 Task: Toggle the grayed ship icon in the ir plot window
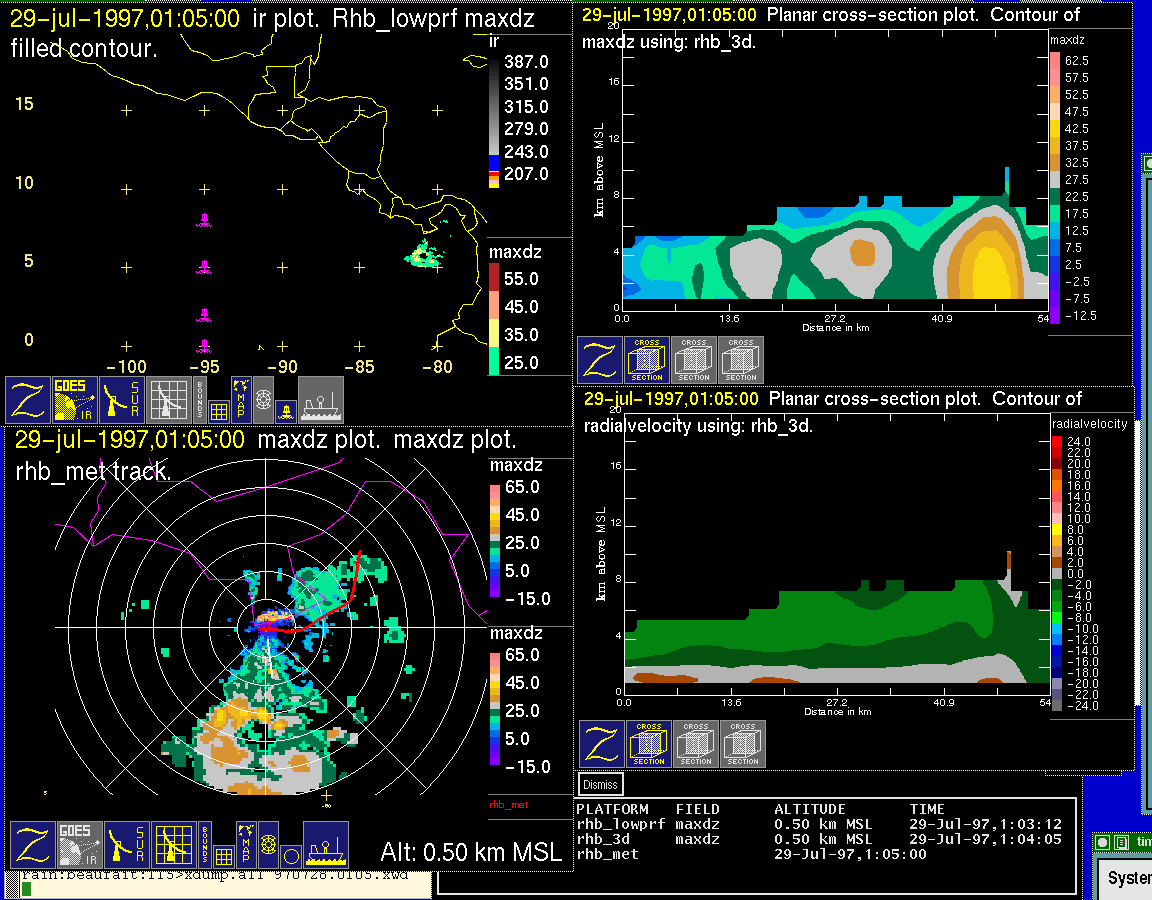(x=321, y=400)
